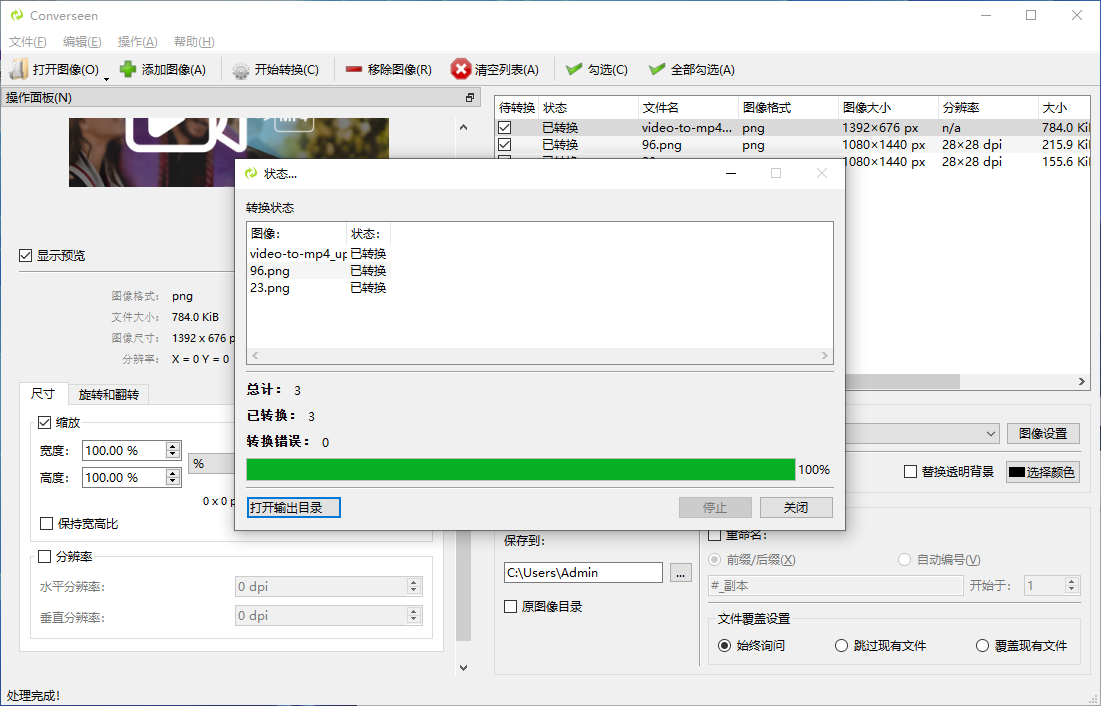Click the Remove Images (移除图像) red minus icon
1101x706 pixels.
tap(354, 70)
